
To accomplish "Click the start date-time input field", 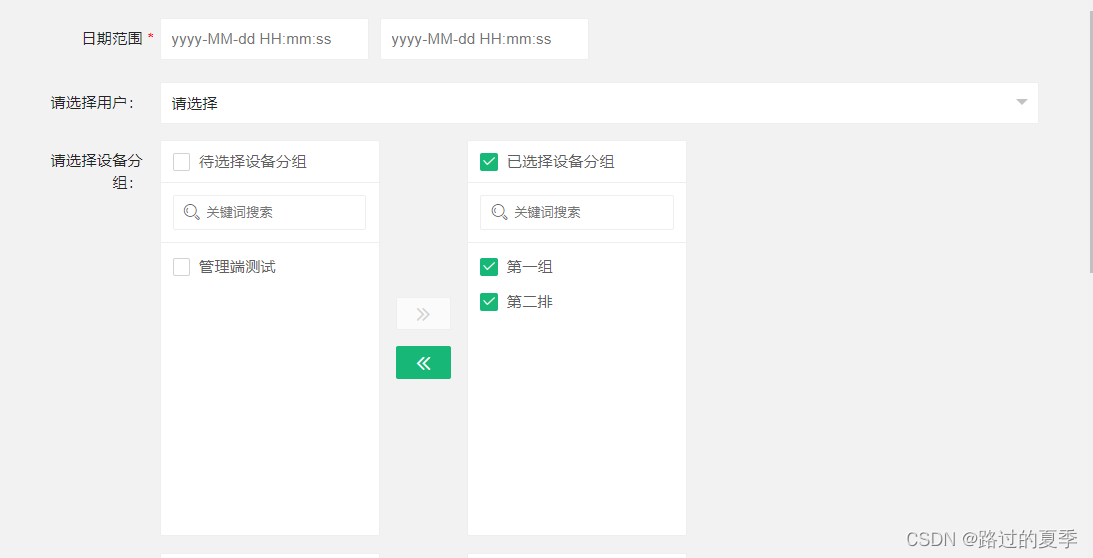I will pos(264,39).
